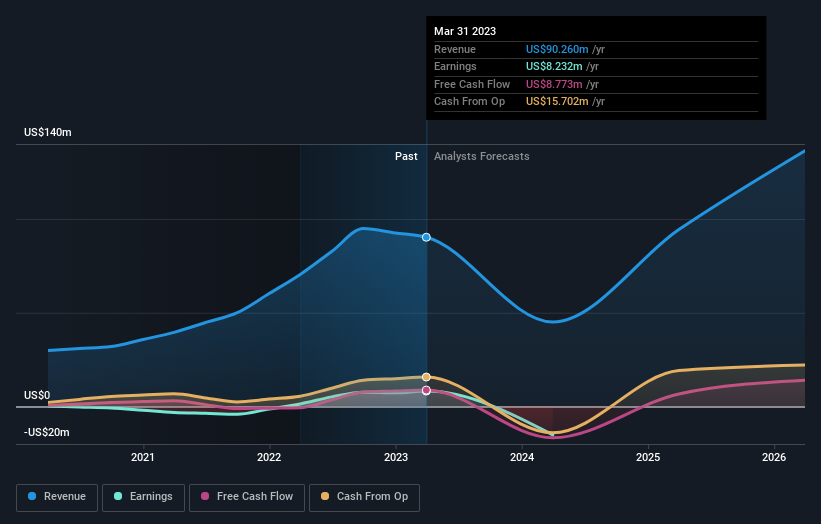Screen dimensions: 821x524
Task: Click the US$8.773m free cash flow value
Action: pos(554,84)
